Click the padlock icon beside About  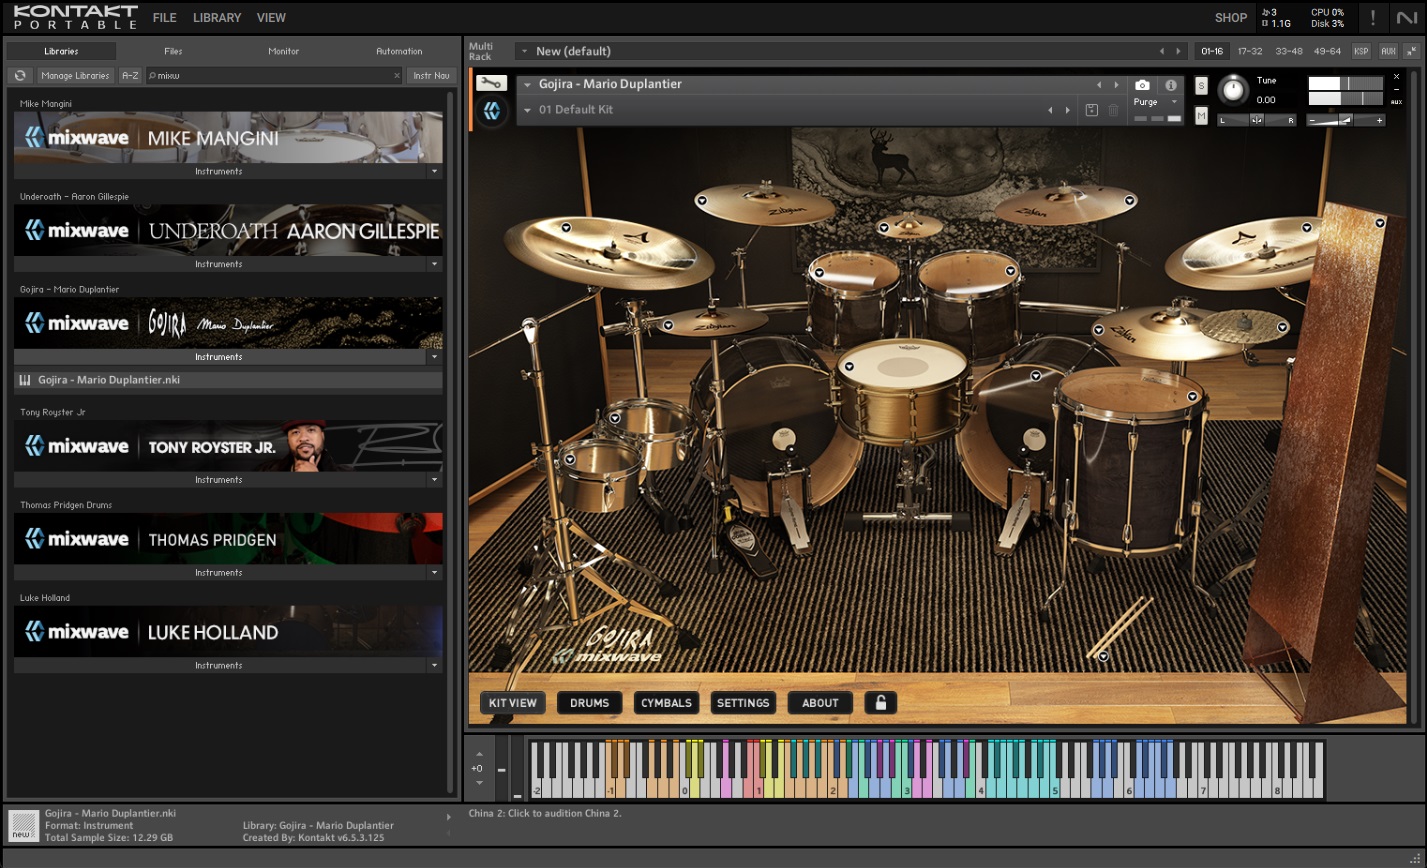pyautogui.click(x=880, y=703)
